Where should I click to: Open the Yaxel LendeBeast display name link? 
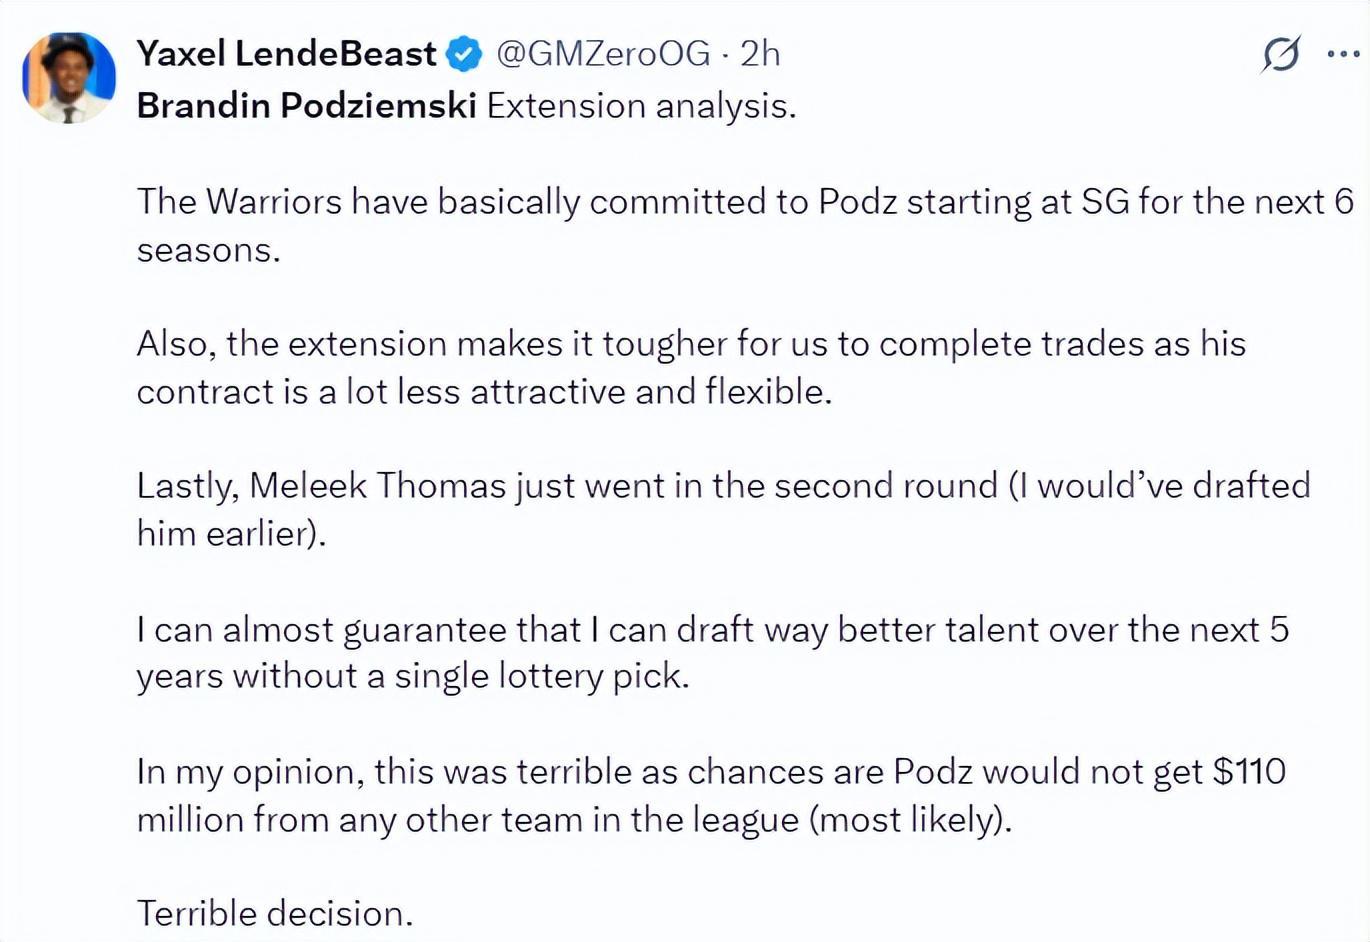[x=286, y=53]
